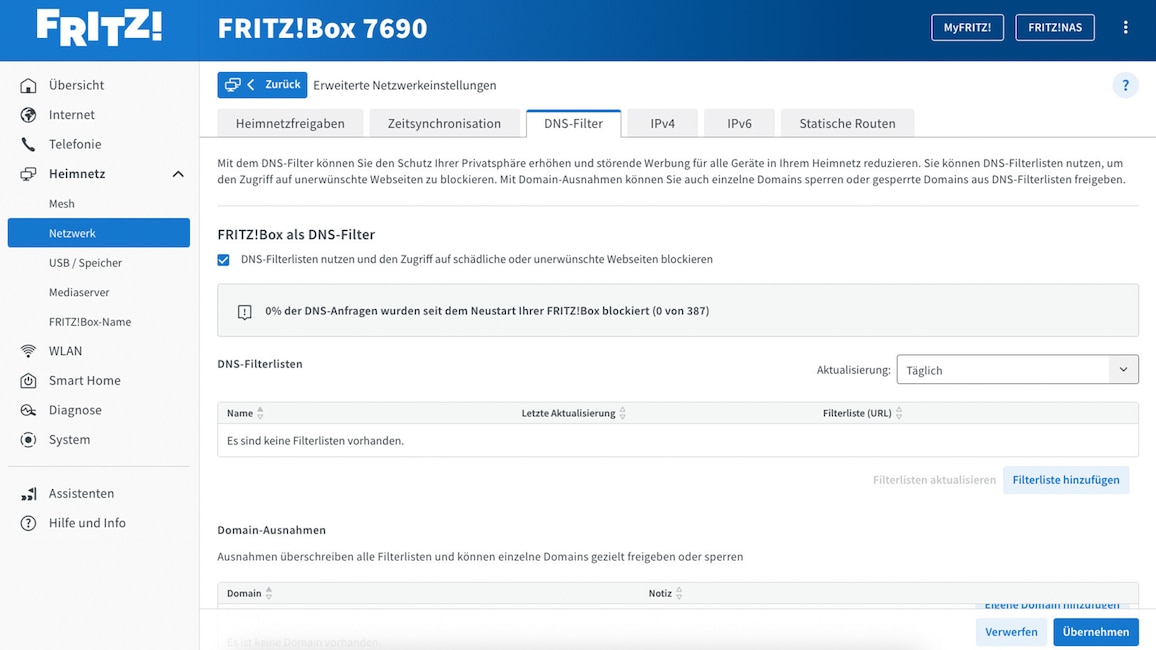Sort by Letzte Aktualisierung arrows
This screenshot has height=650, width=1156.
click(x=623, y=413)
